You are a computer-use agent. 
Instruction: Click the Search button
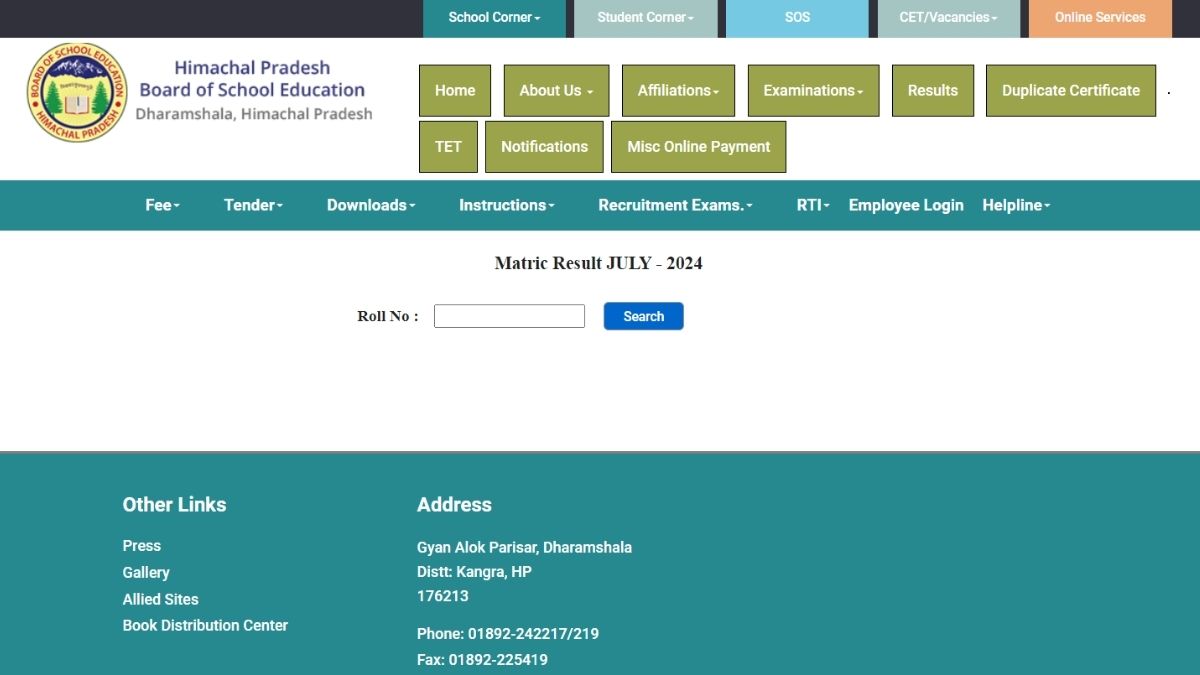[643, 316]
